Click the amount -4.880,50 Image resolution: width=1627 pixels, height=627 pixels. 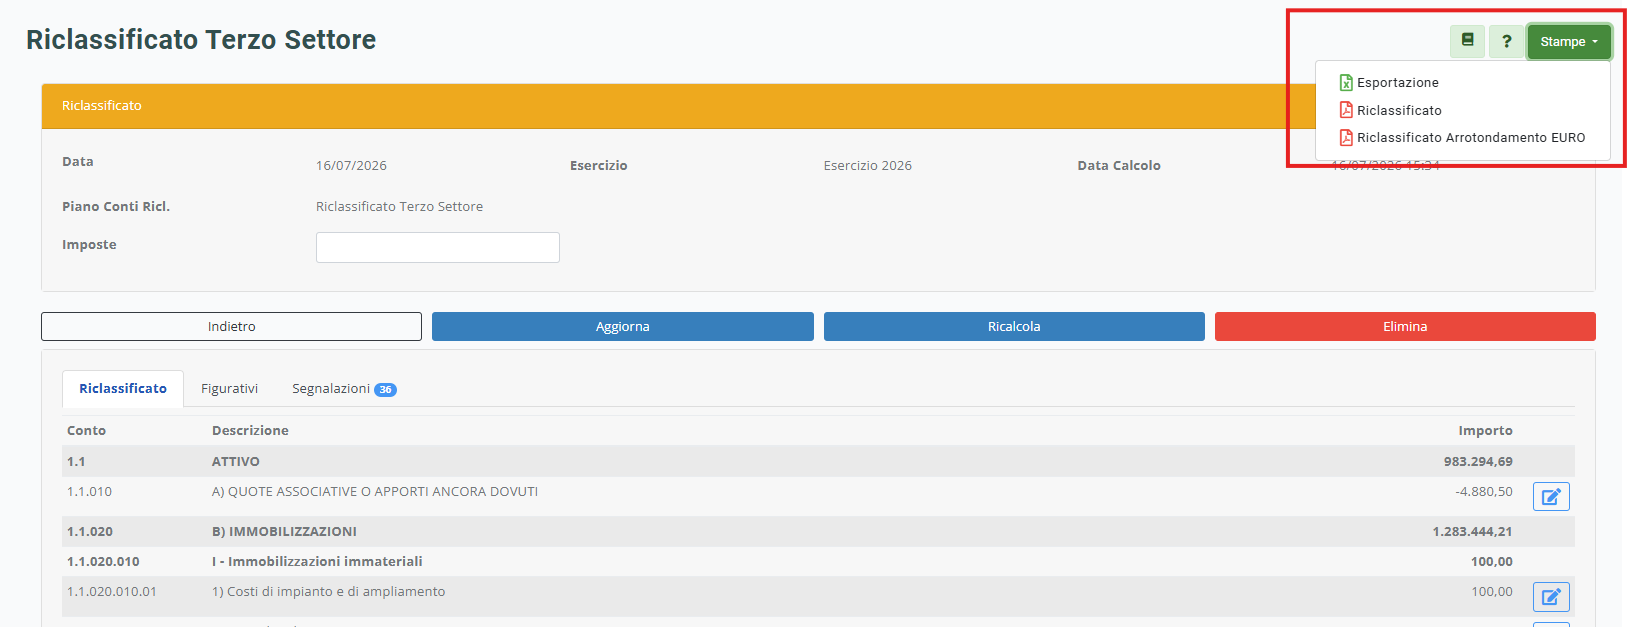(x=1484, y=492)
